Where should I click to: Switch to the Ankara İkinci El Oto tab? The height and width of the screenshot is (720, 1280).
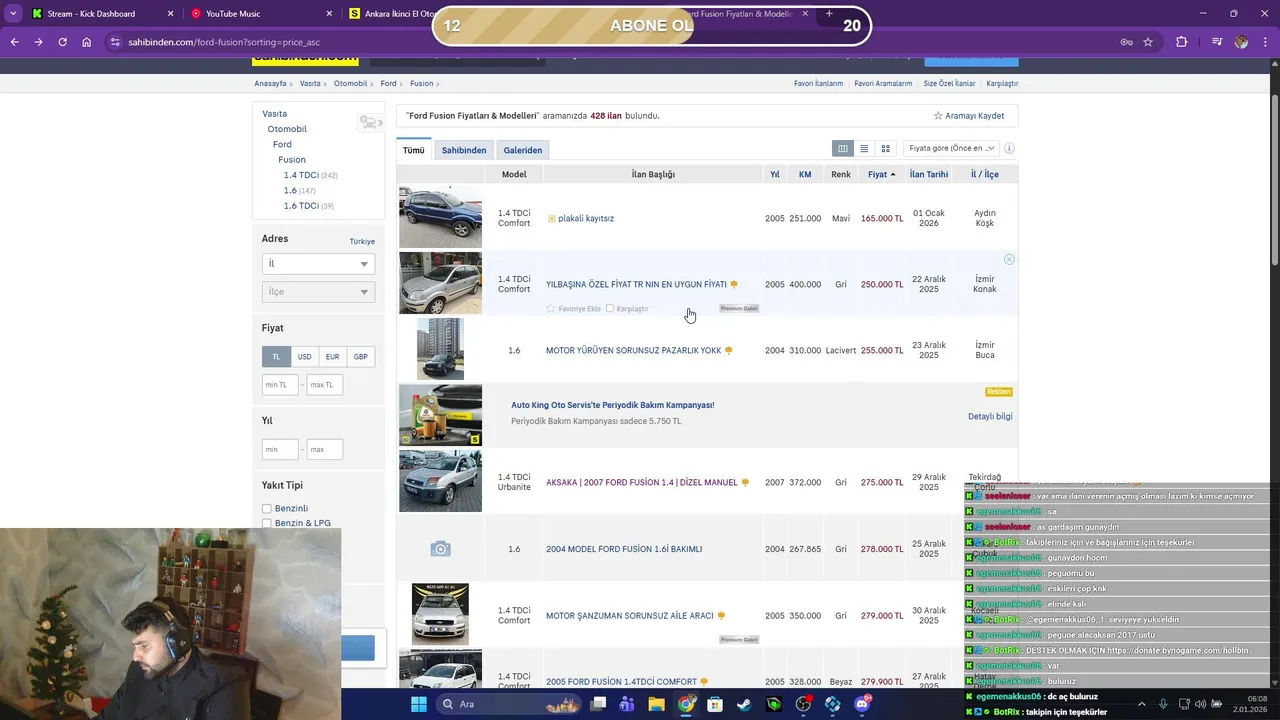(x=390, y=14)
